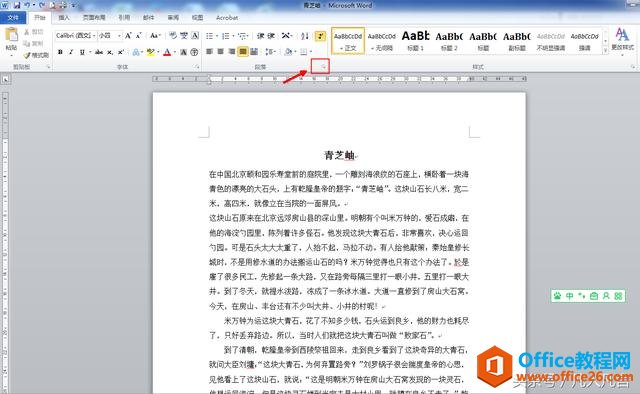The width and height of the screenshot is (640, 394).
Task: Open the font name combo box
Action: (x=76, y=36)
